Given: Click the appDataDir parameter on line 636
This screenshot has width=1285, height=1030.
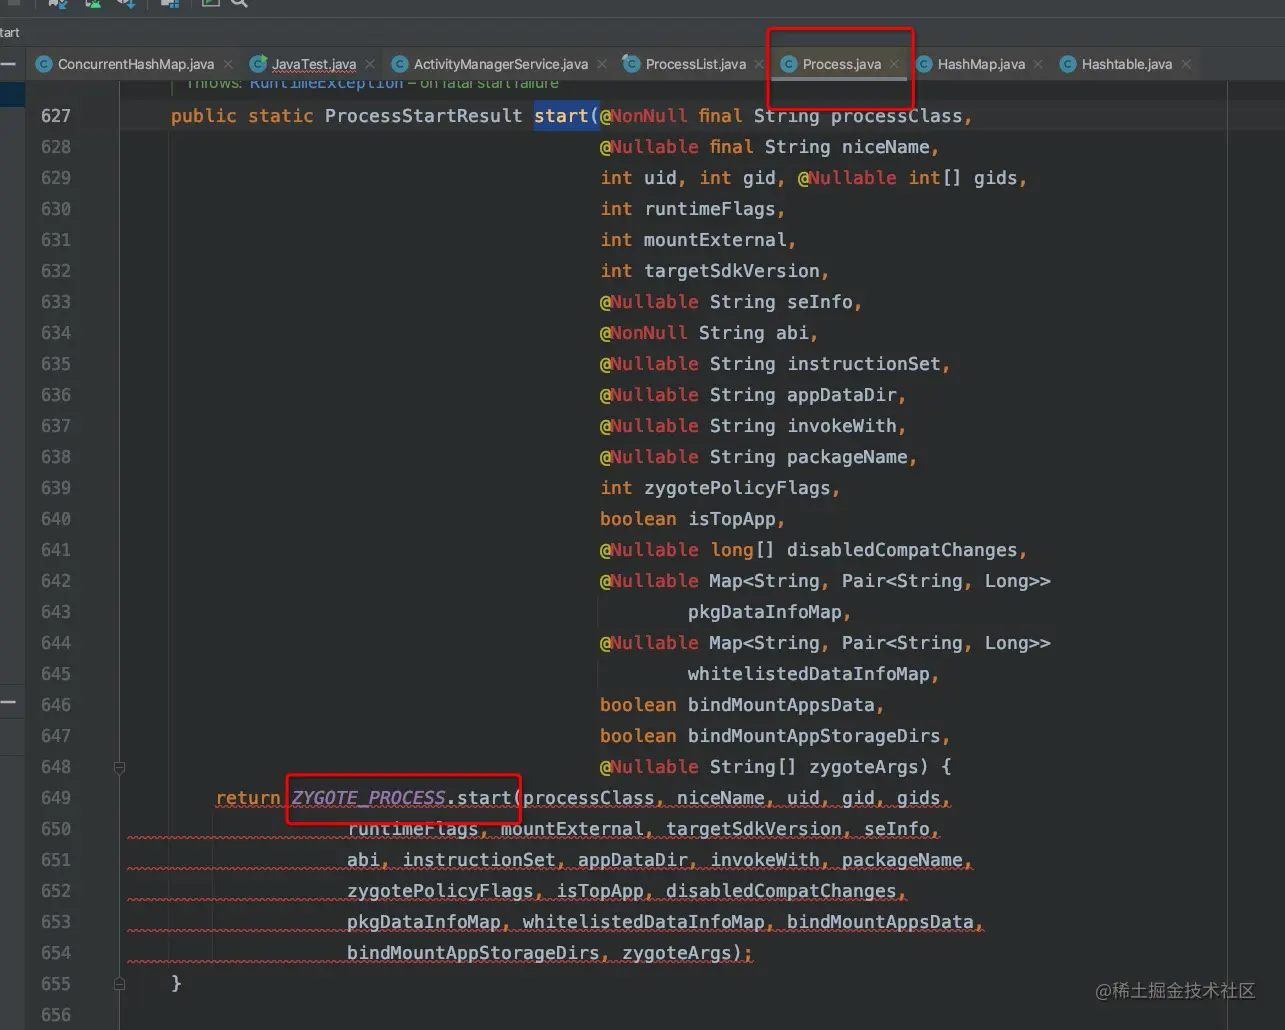Looking at the screenshot, I should (x=842, y=395).
